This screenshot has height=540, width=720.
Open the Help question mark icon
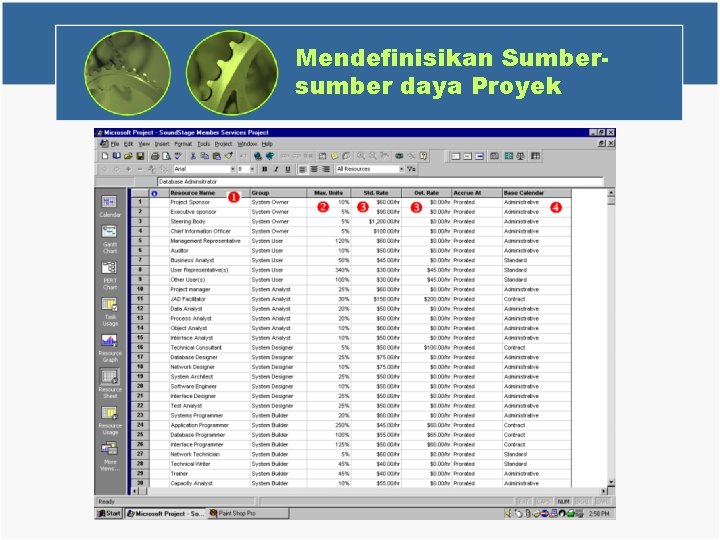(x=423, y=157)
